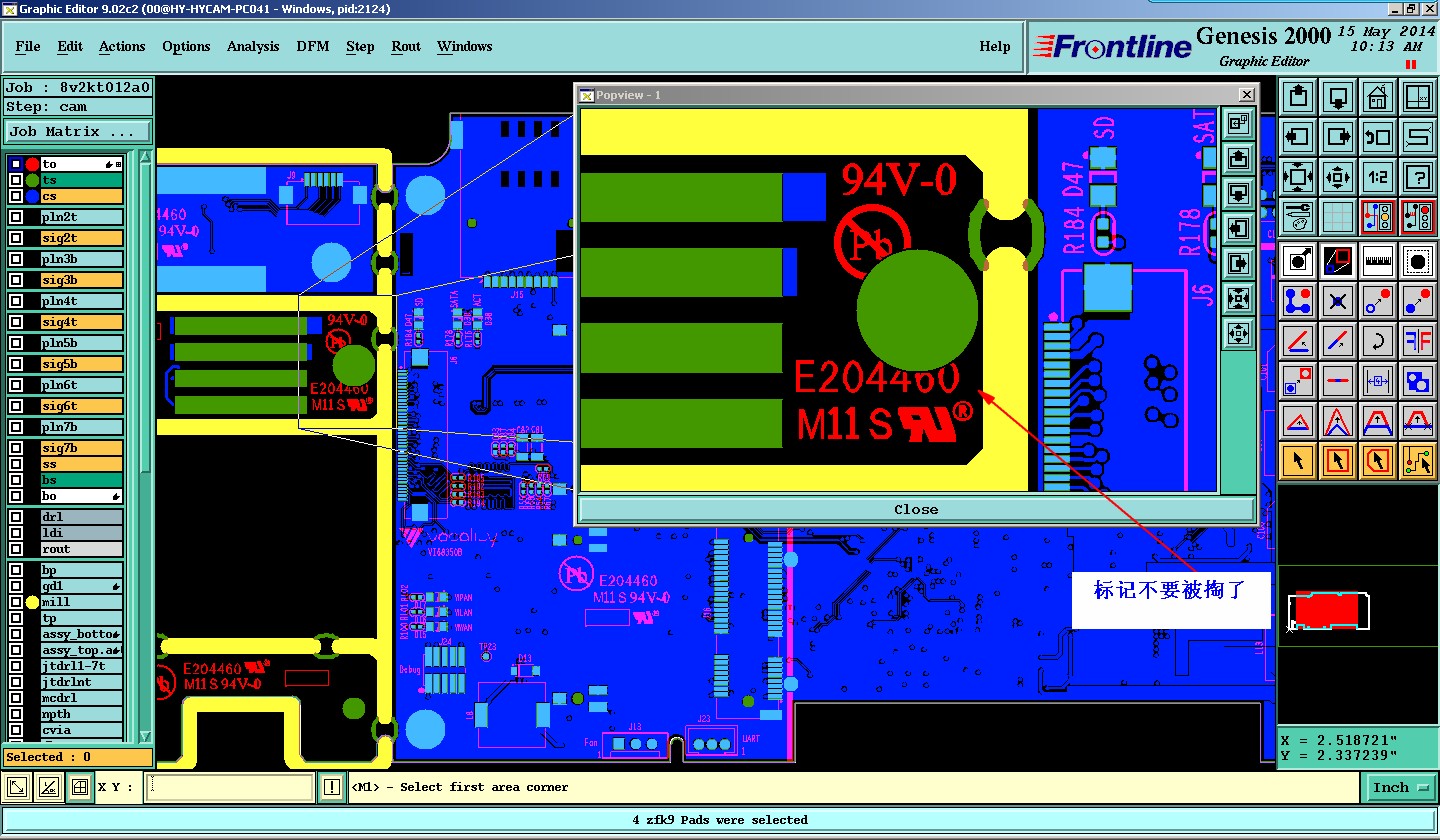
Task: Open the Actions menu
Action: click(122, 46)
